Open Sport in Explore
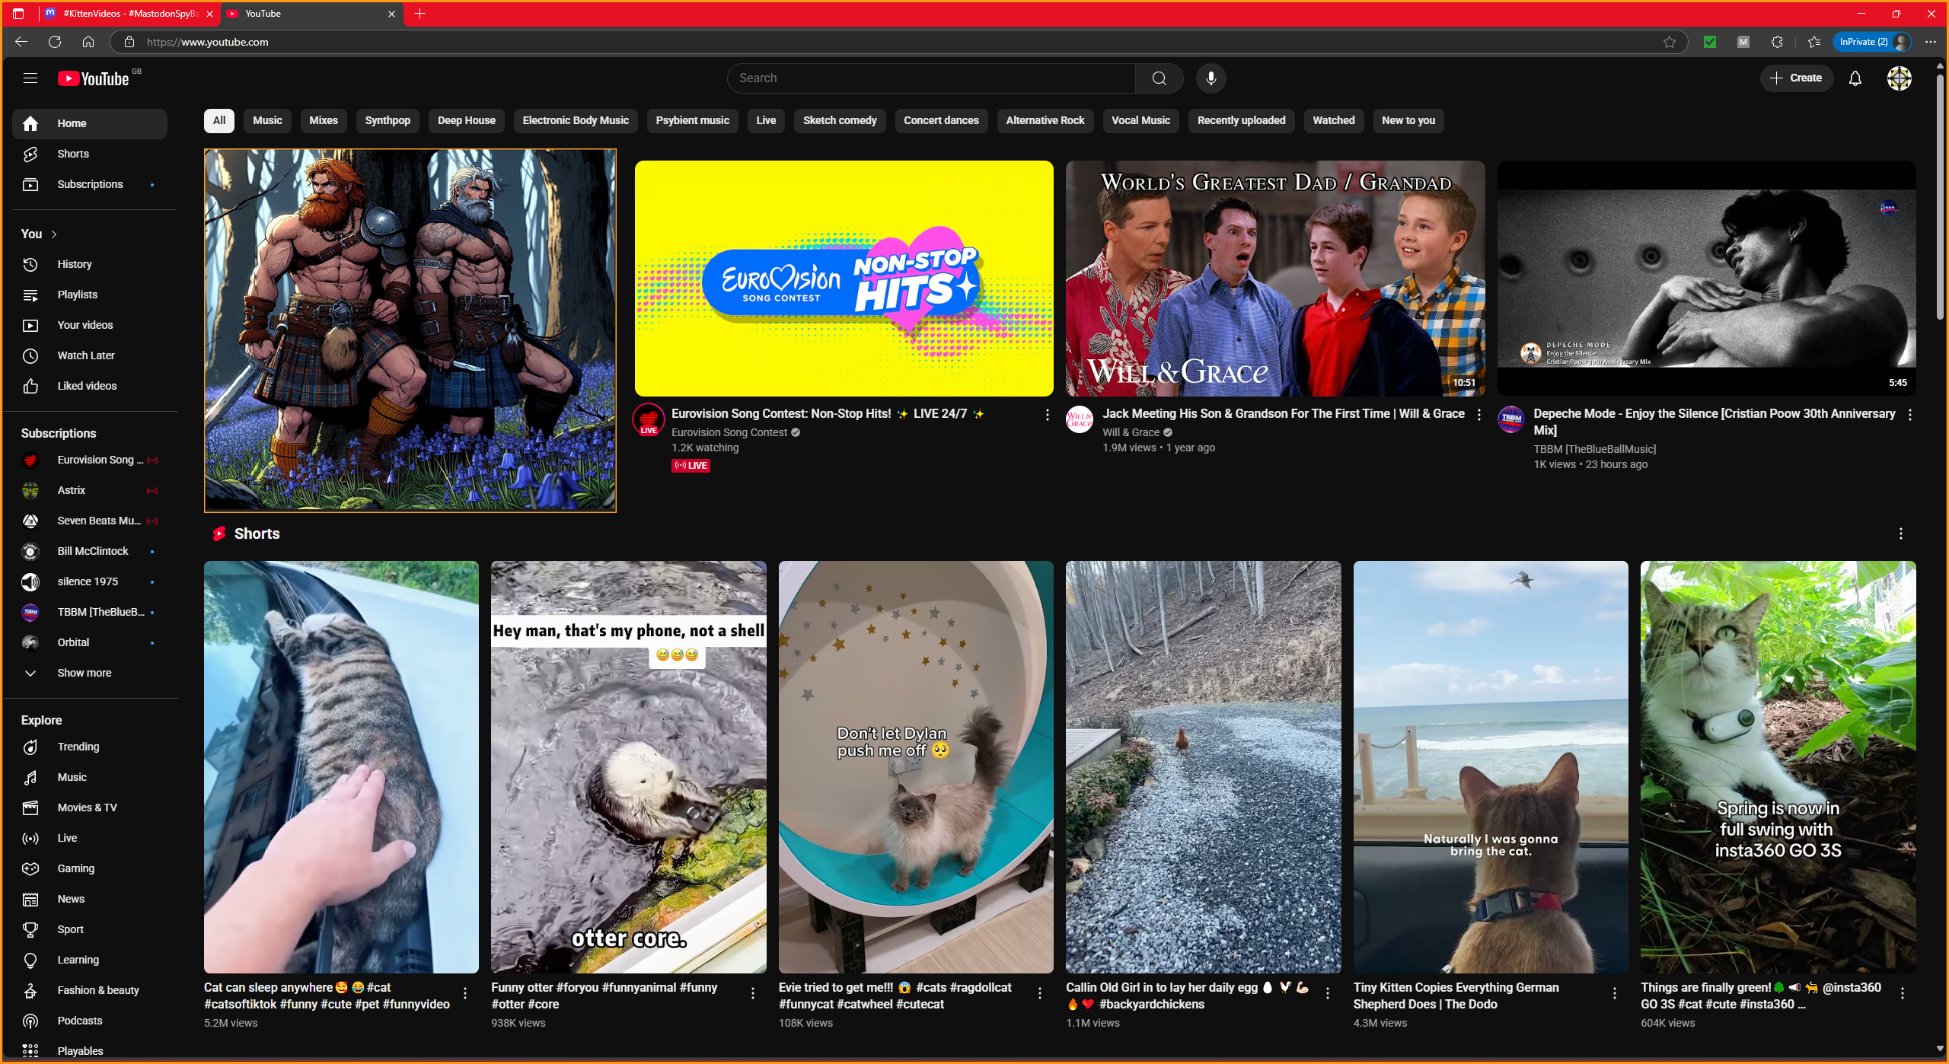Image resolution: width=1949 pixels, height=1064 pixels. click(89, 929)
